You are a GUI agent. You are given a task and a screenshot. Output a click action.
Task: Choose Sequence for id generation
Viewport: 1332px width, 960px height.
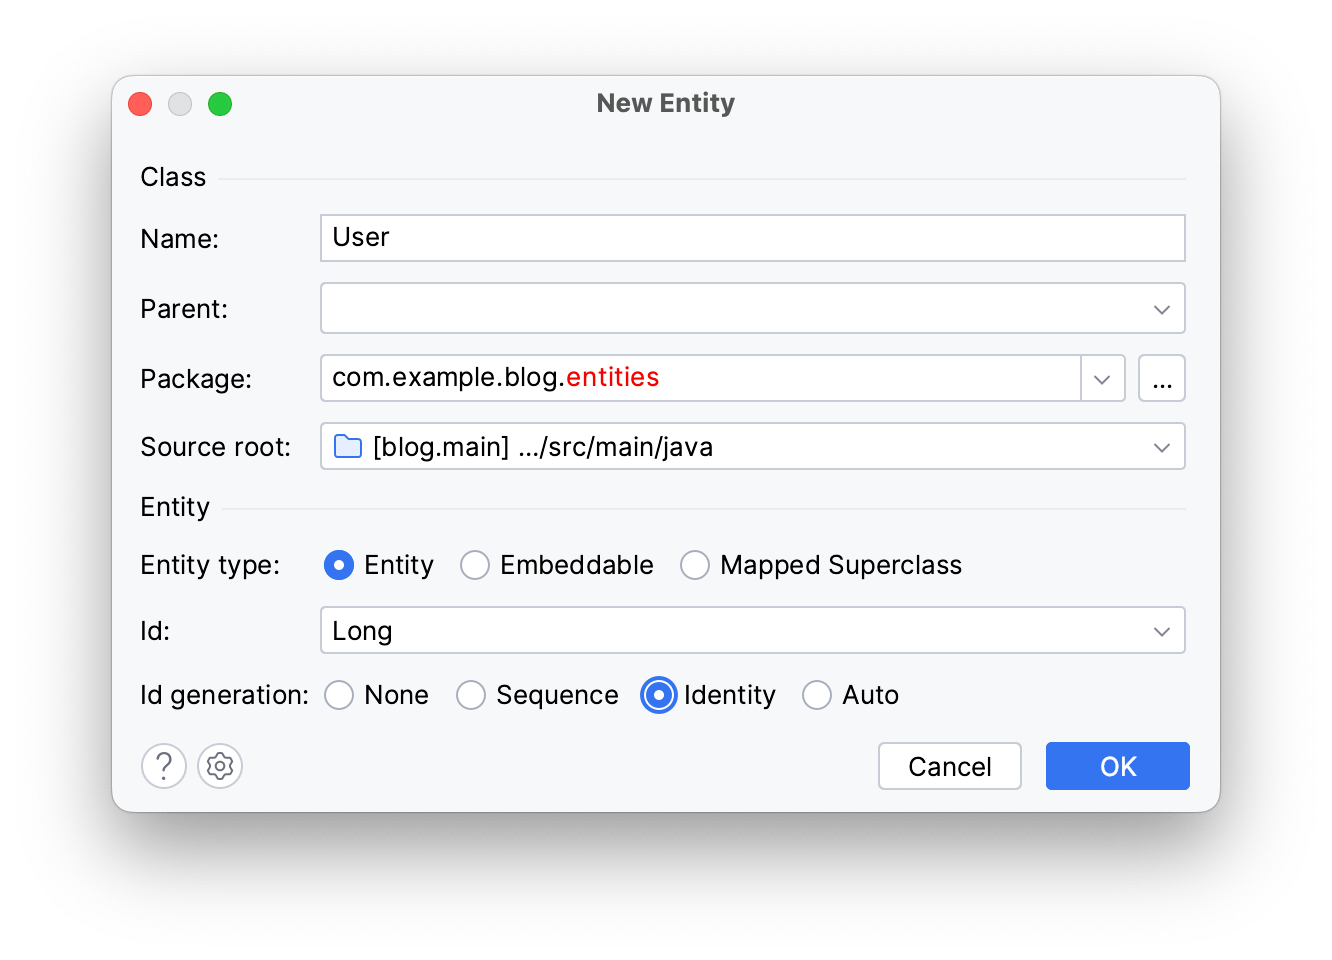[471, 695]
